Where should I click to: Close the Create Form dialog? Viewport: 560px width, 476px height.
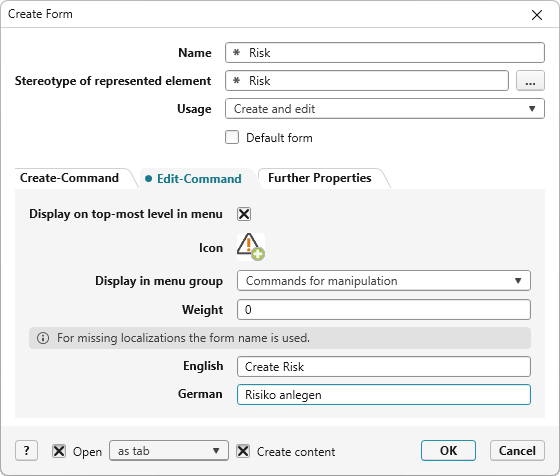537,15
